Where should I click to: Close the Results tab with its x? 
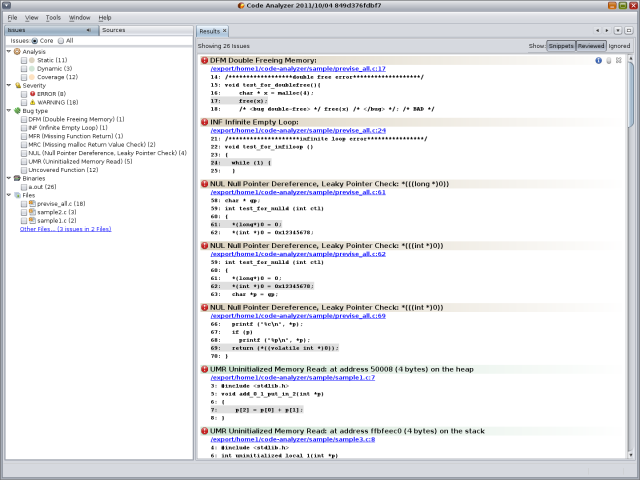click(224, 31)
